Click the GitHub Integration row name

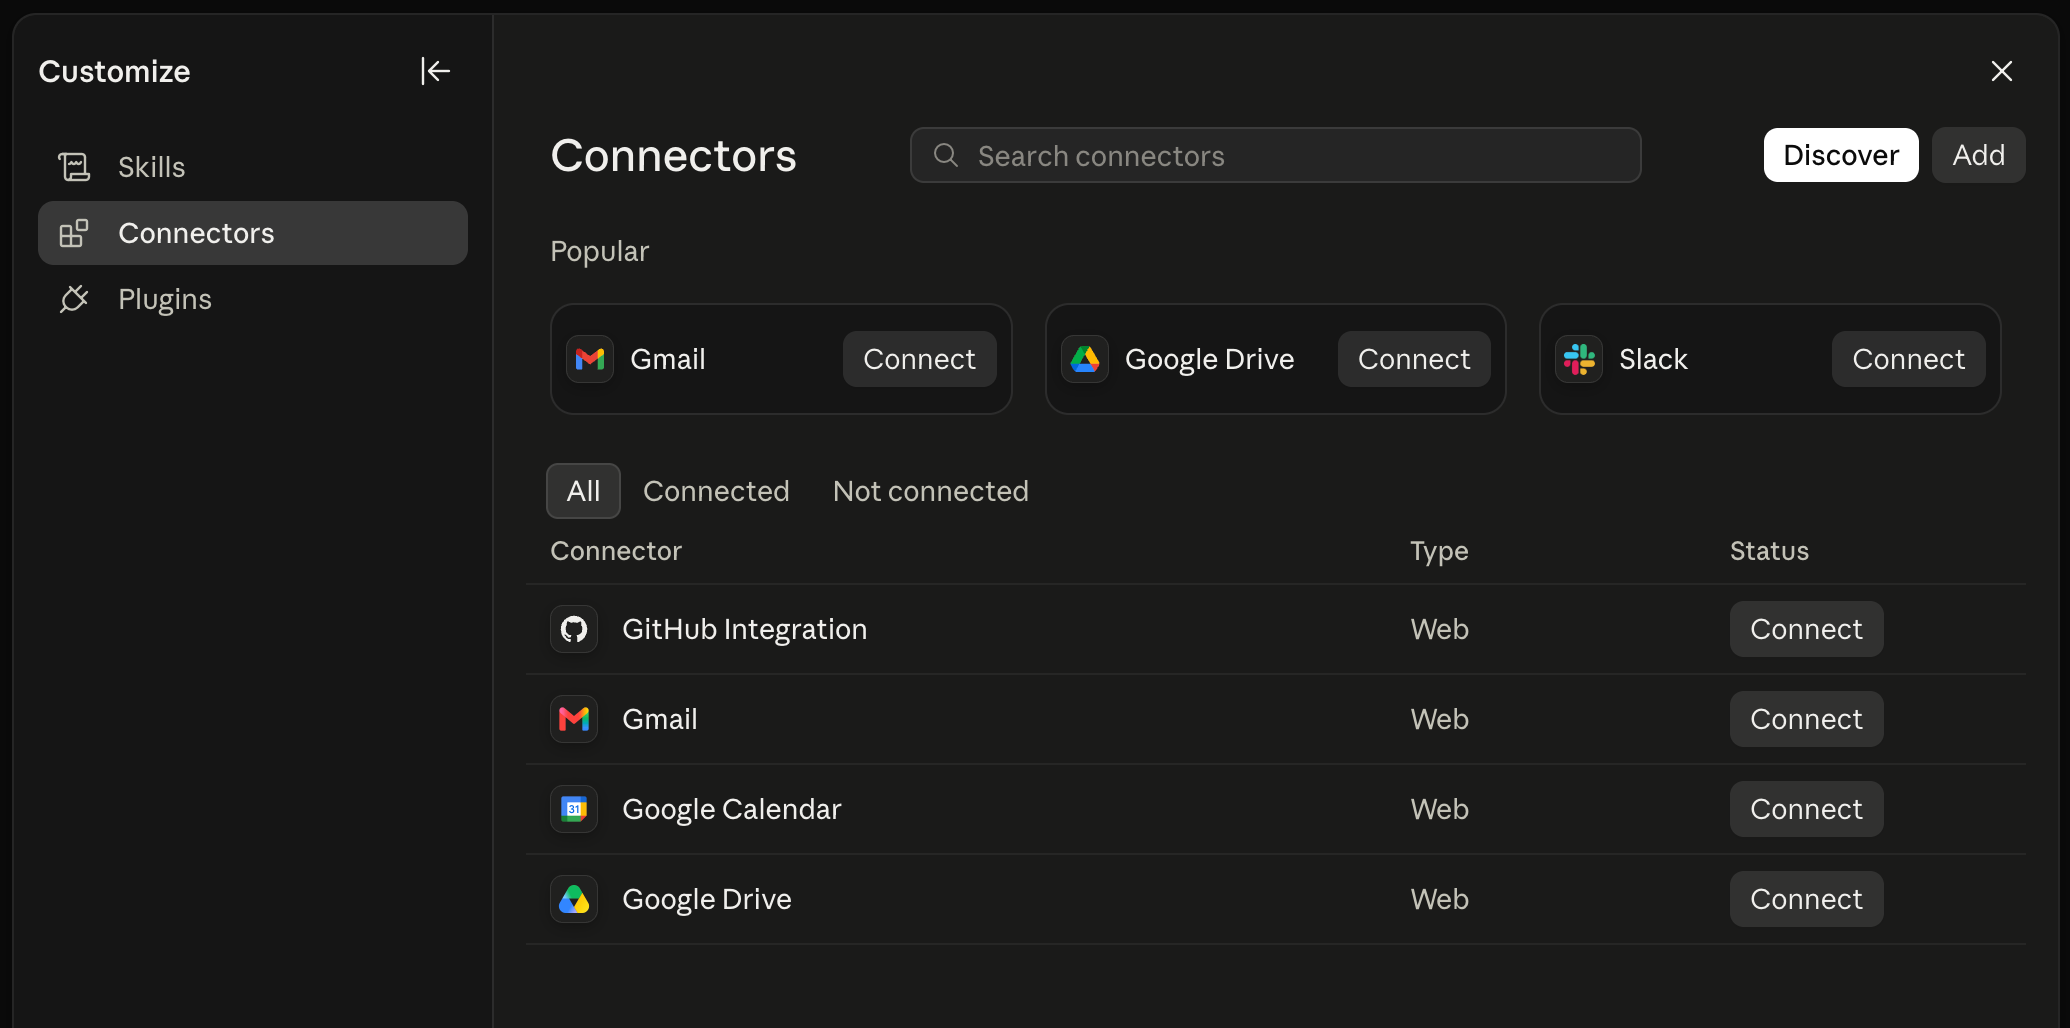pos(744,629)
